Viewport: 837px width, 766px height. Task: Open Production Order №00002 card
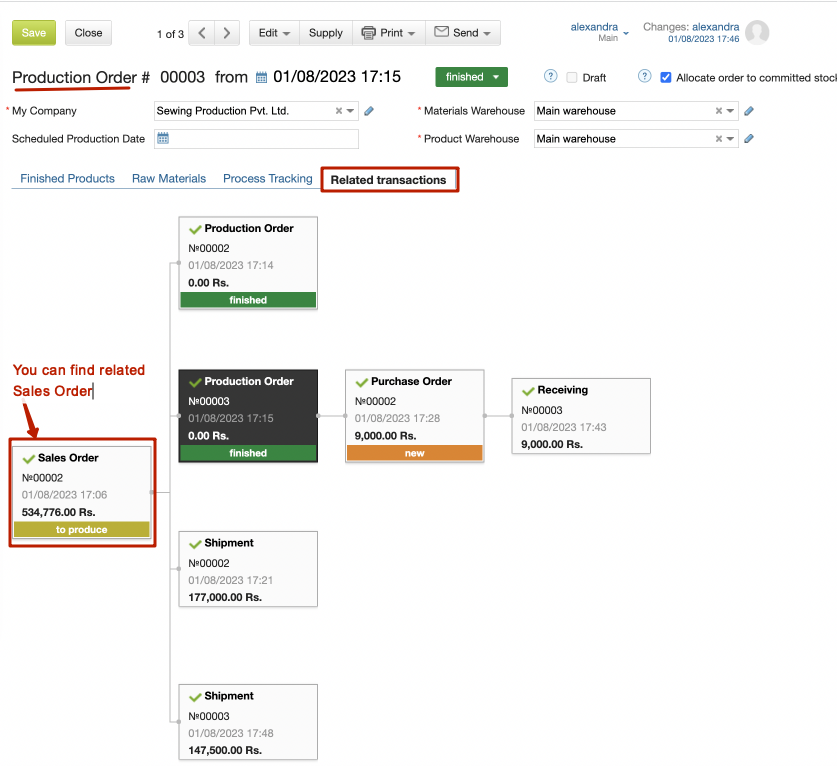(x=248, y=263)
